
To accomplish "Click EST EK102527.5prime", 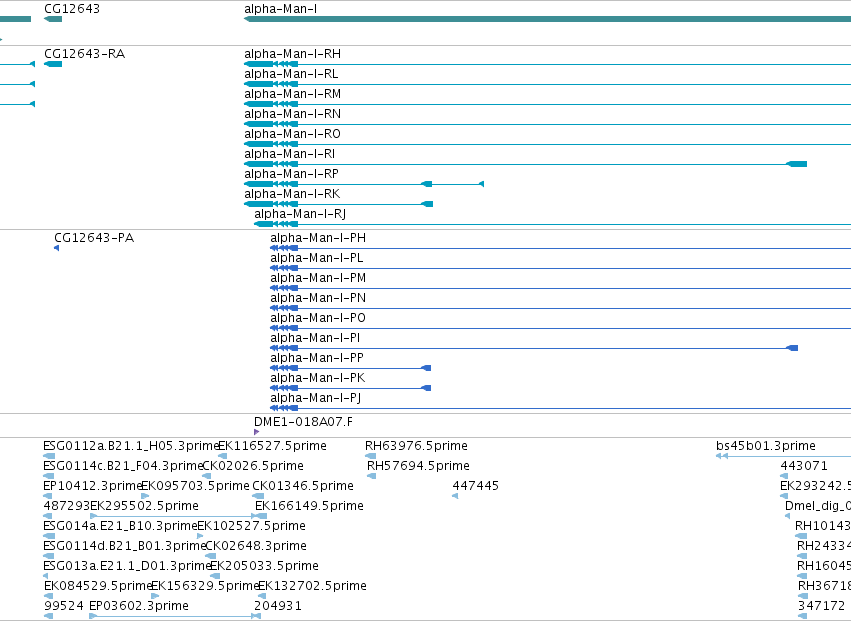I will 251,526.
